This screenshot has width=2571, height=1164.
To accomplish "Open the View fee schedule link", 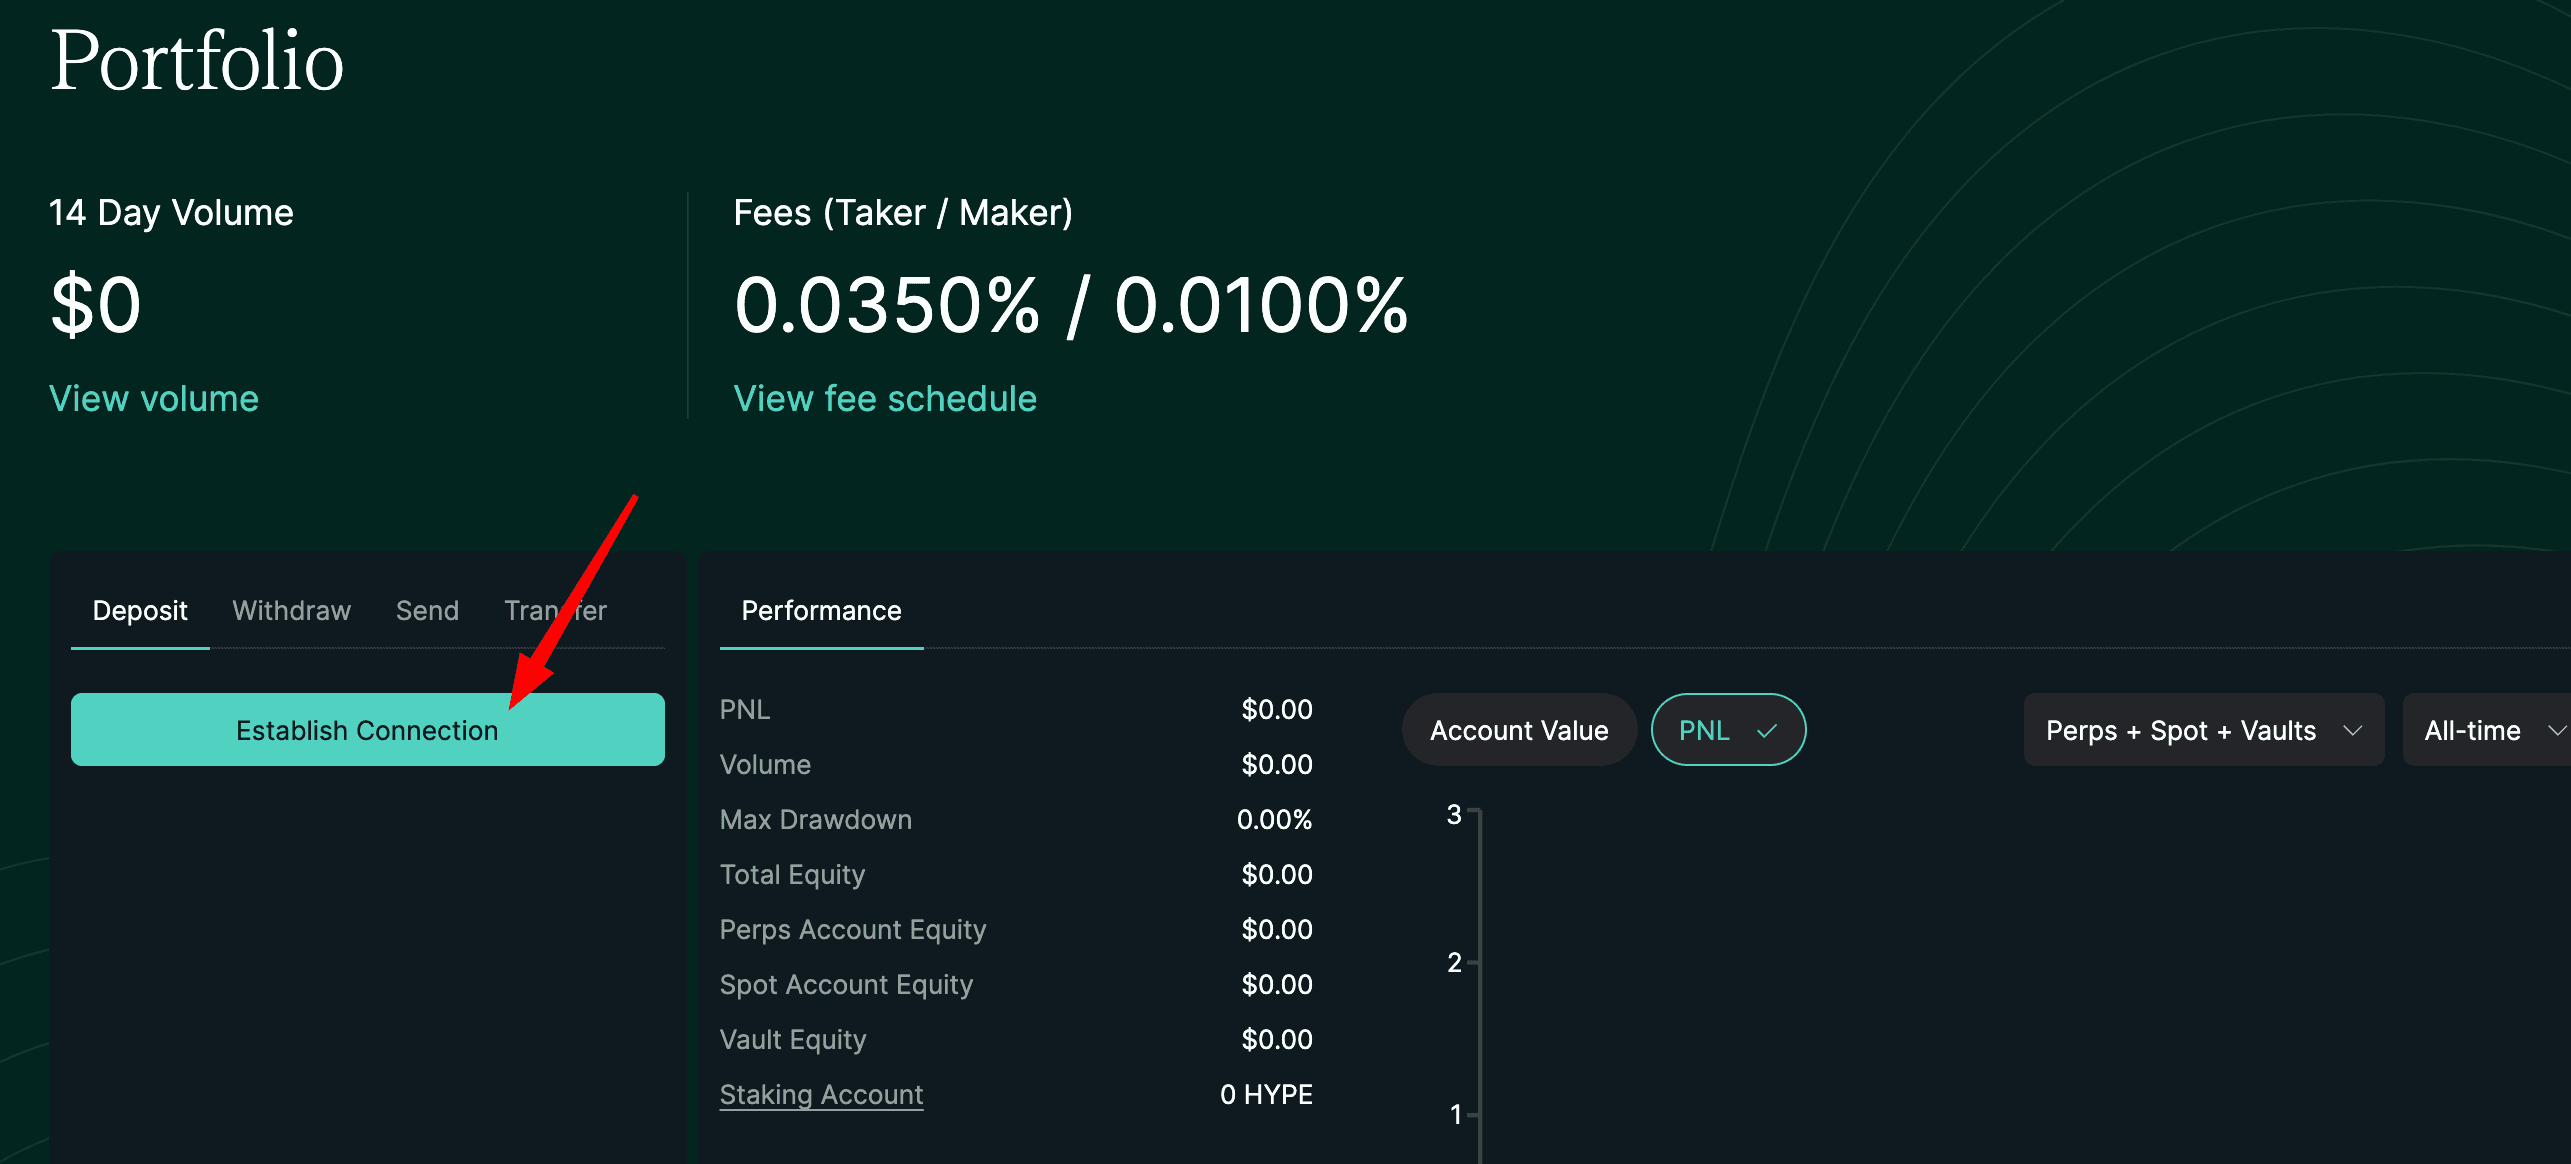I will 885,399.
